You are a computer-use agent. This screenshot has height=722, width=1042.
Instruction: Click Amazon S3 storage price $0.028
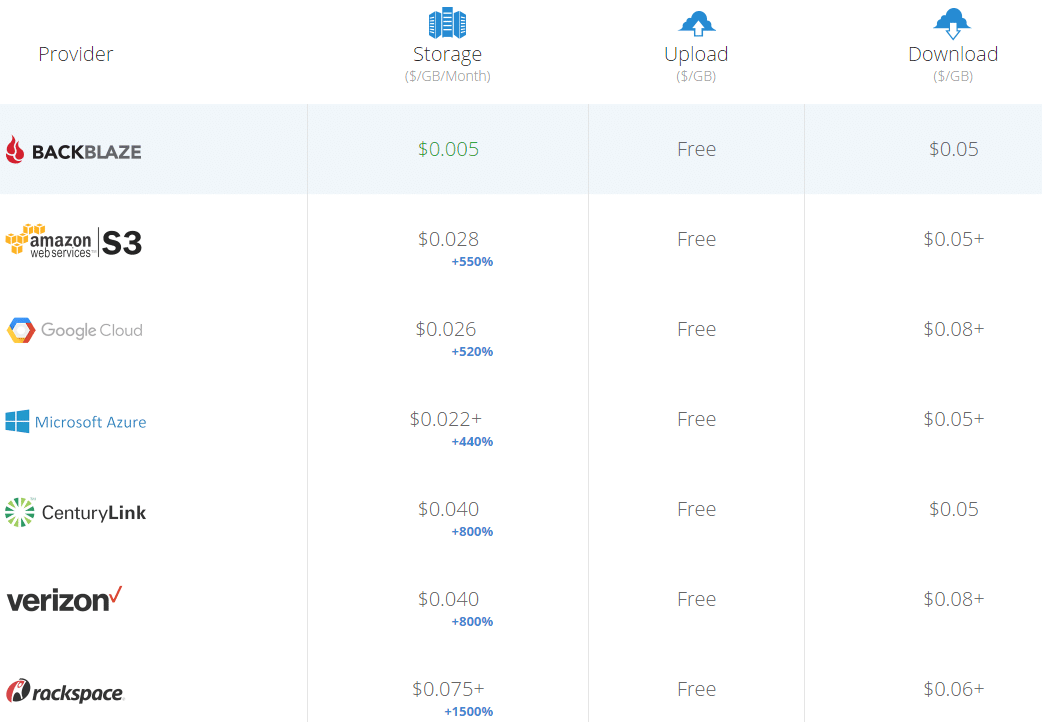pos(449,239)
